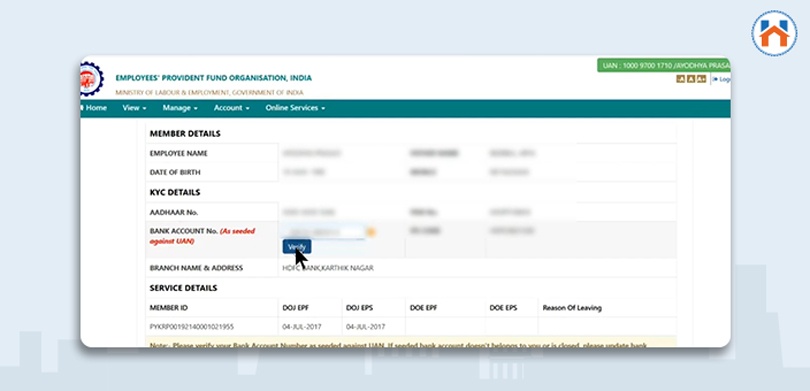
Task: Click the Verify button for bank account
Action: click(x=297, y=247)
